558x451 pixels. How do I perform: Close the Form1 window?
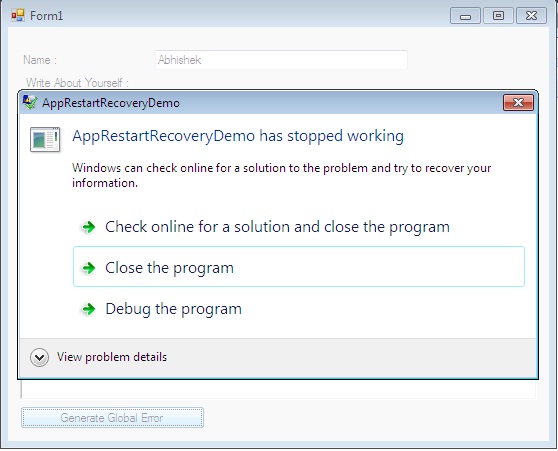click(531, 16)
